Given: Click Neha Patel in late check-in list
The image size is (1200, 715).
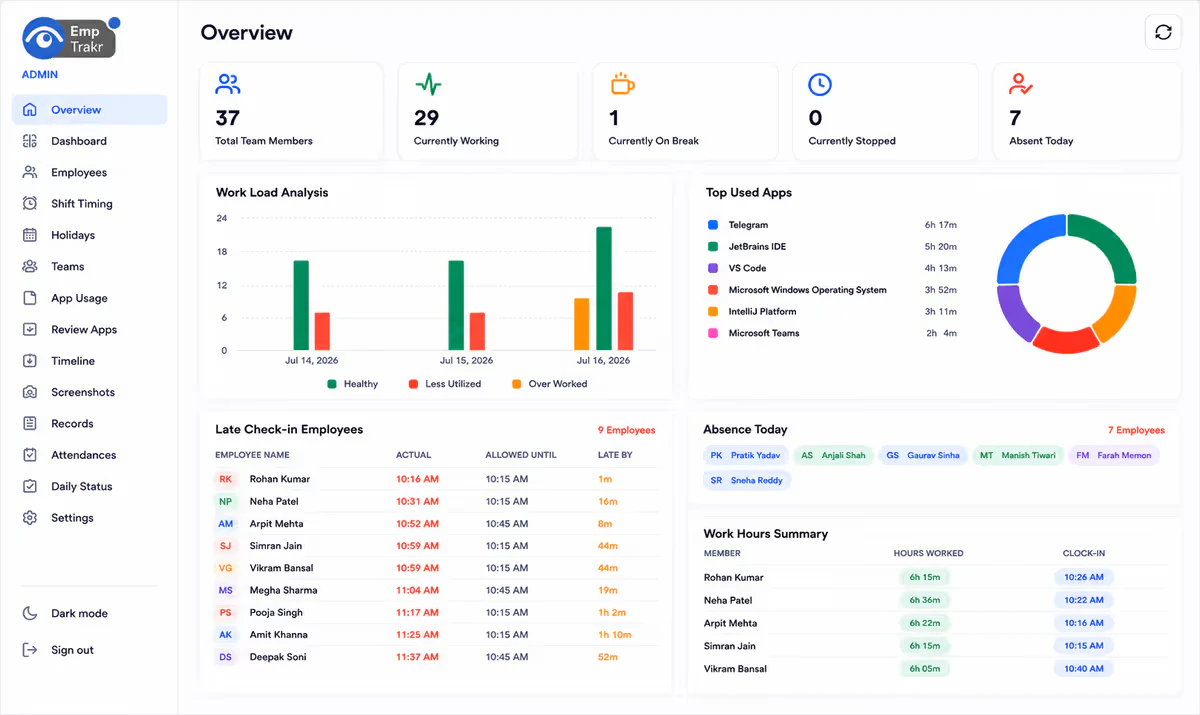Looking at the screenshot, I should (274, 501).
